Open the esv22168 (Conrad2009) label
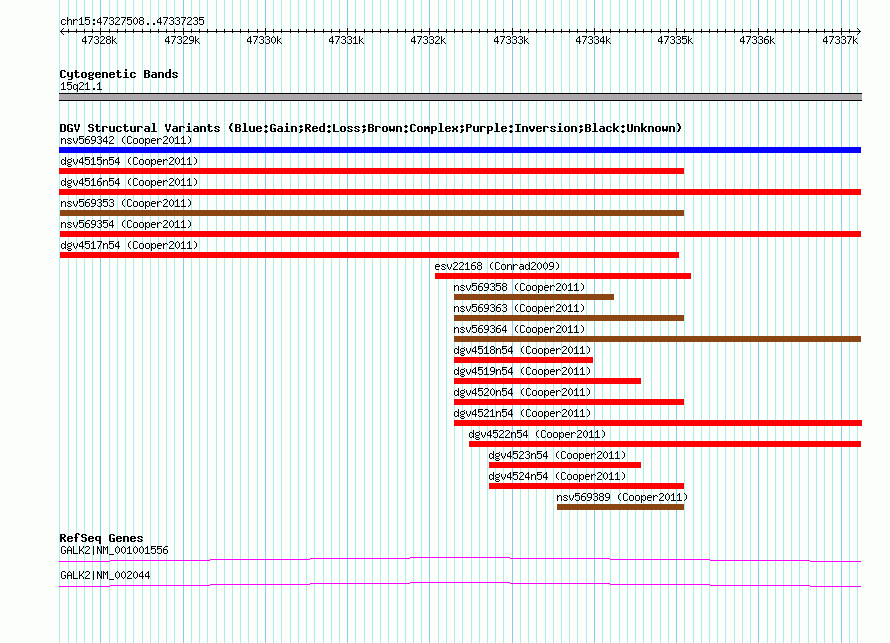Image resolution: width=890 pixels, height=643 pixels. pyautogui.click(x=497, y=266)
